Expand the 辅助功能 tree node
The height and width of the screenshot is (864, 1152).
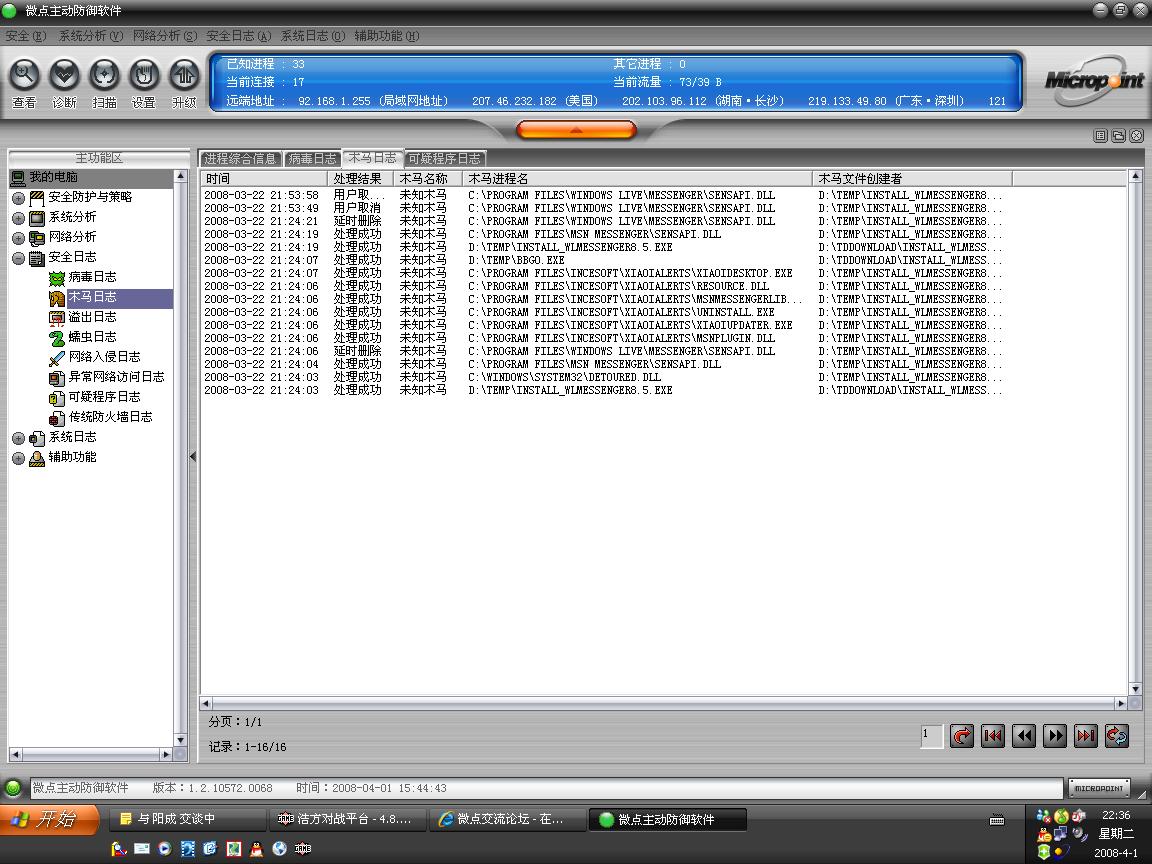tap(18, 458)
